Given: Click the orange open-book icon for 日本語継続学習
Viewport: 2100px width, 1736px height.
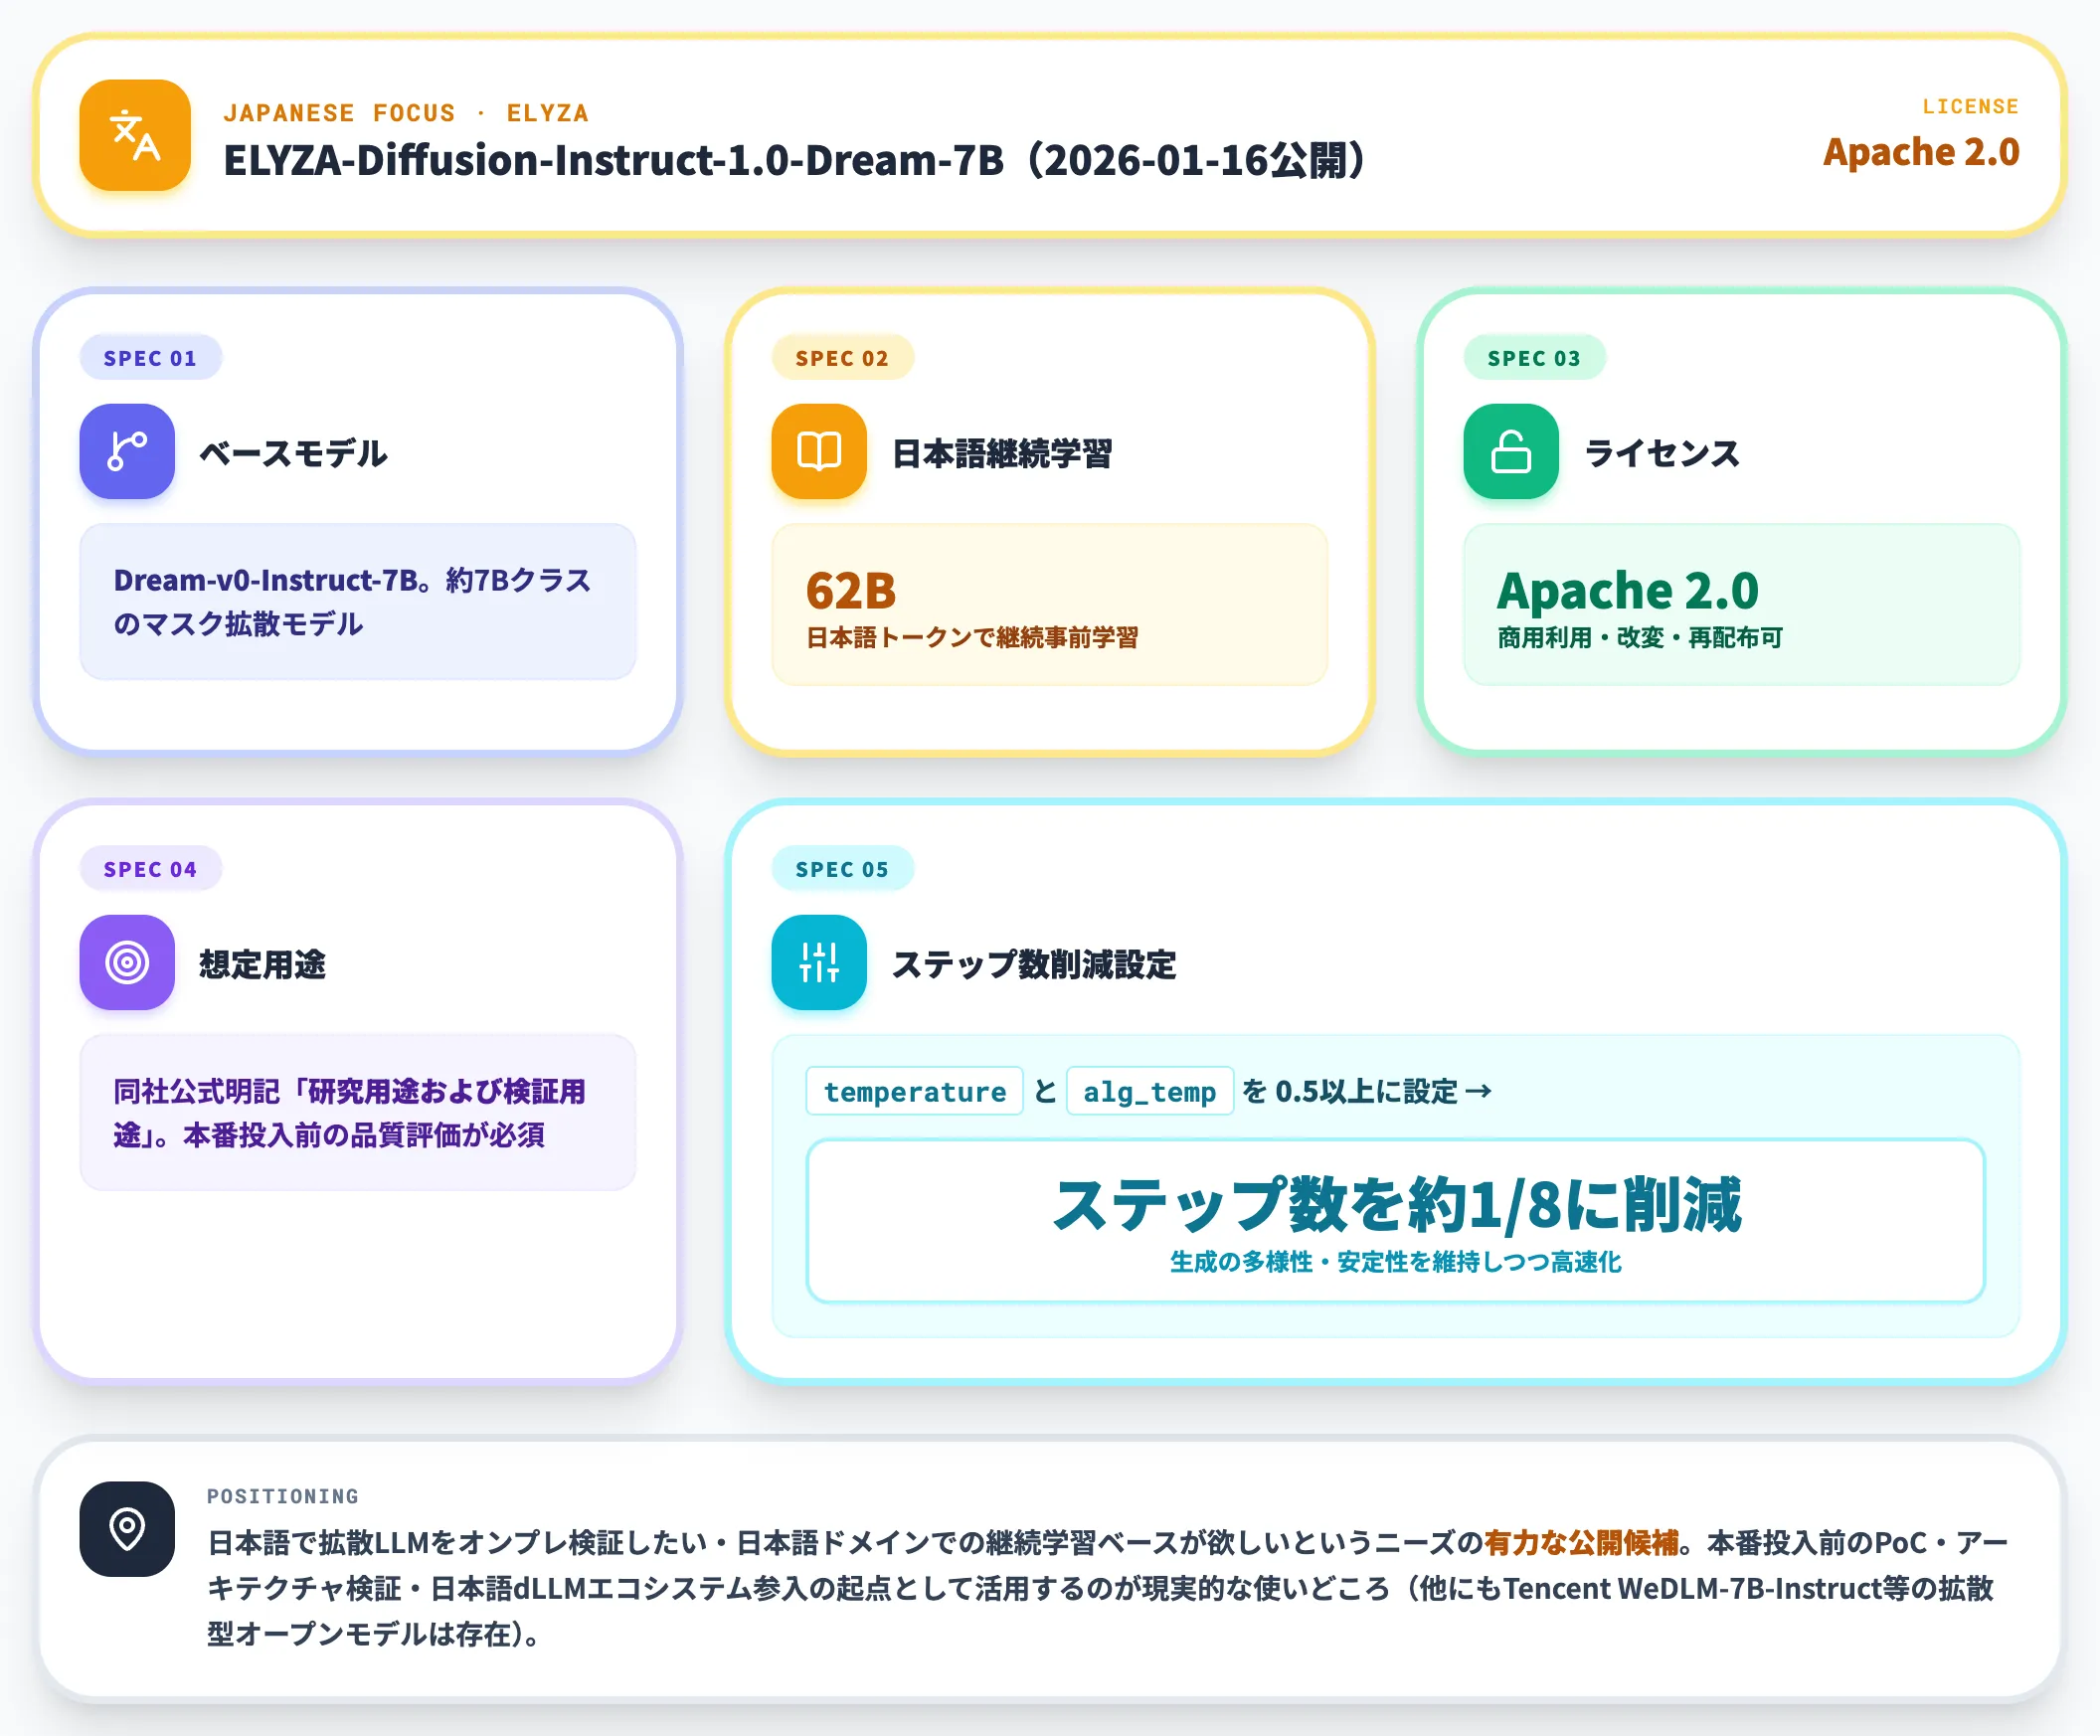Looking at the screenshot, I should (819, 451).
